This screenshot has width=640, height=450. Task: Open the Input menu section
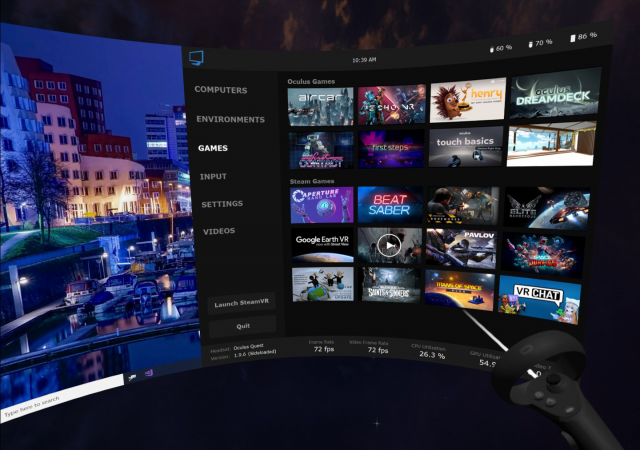coord(213,176)
